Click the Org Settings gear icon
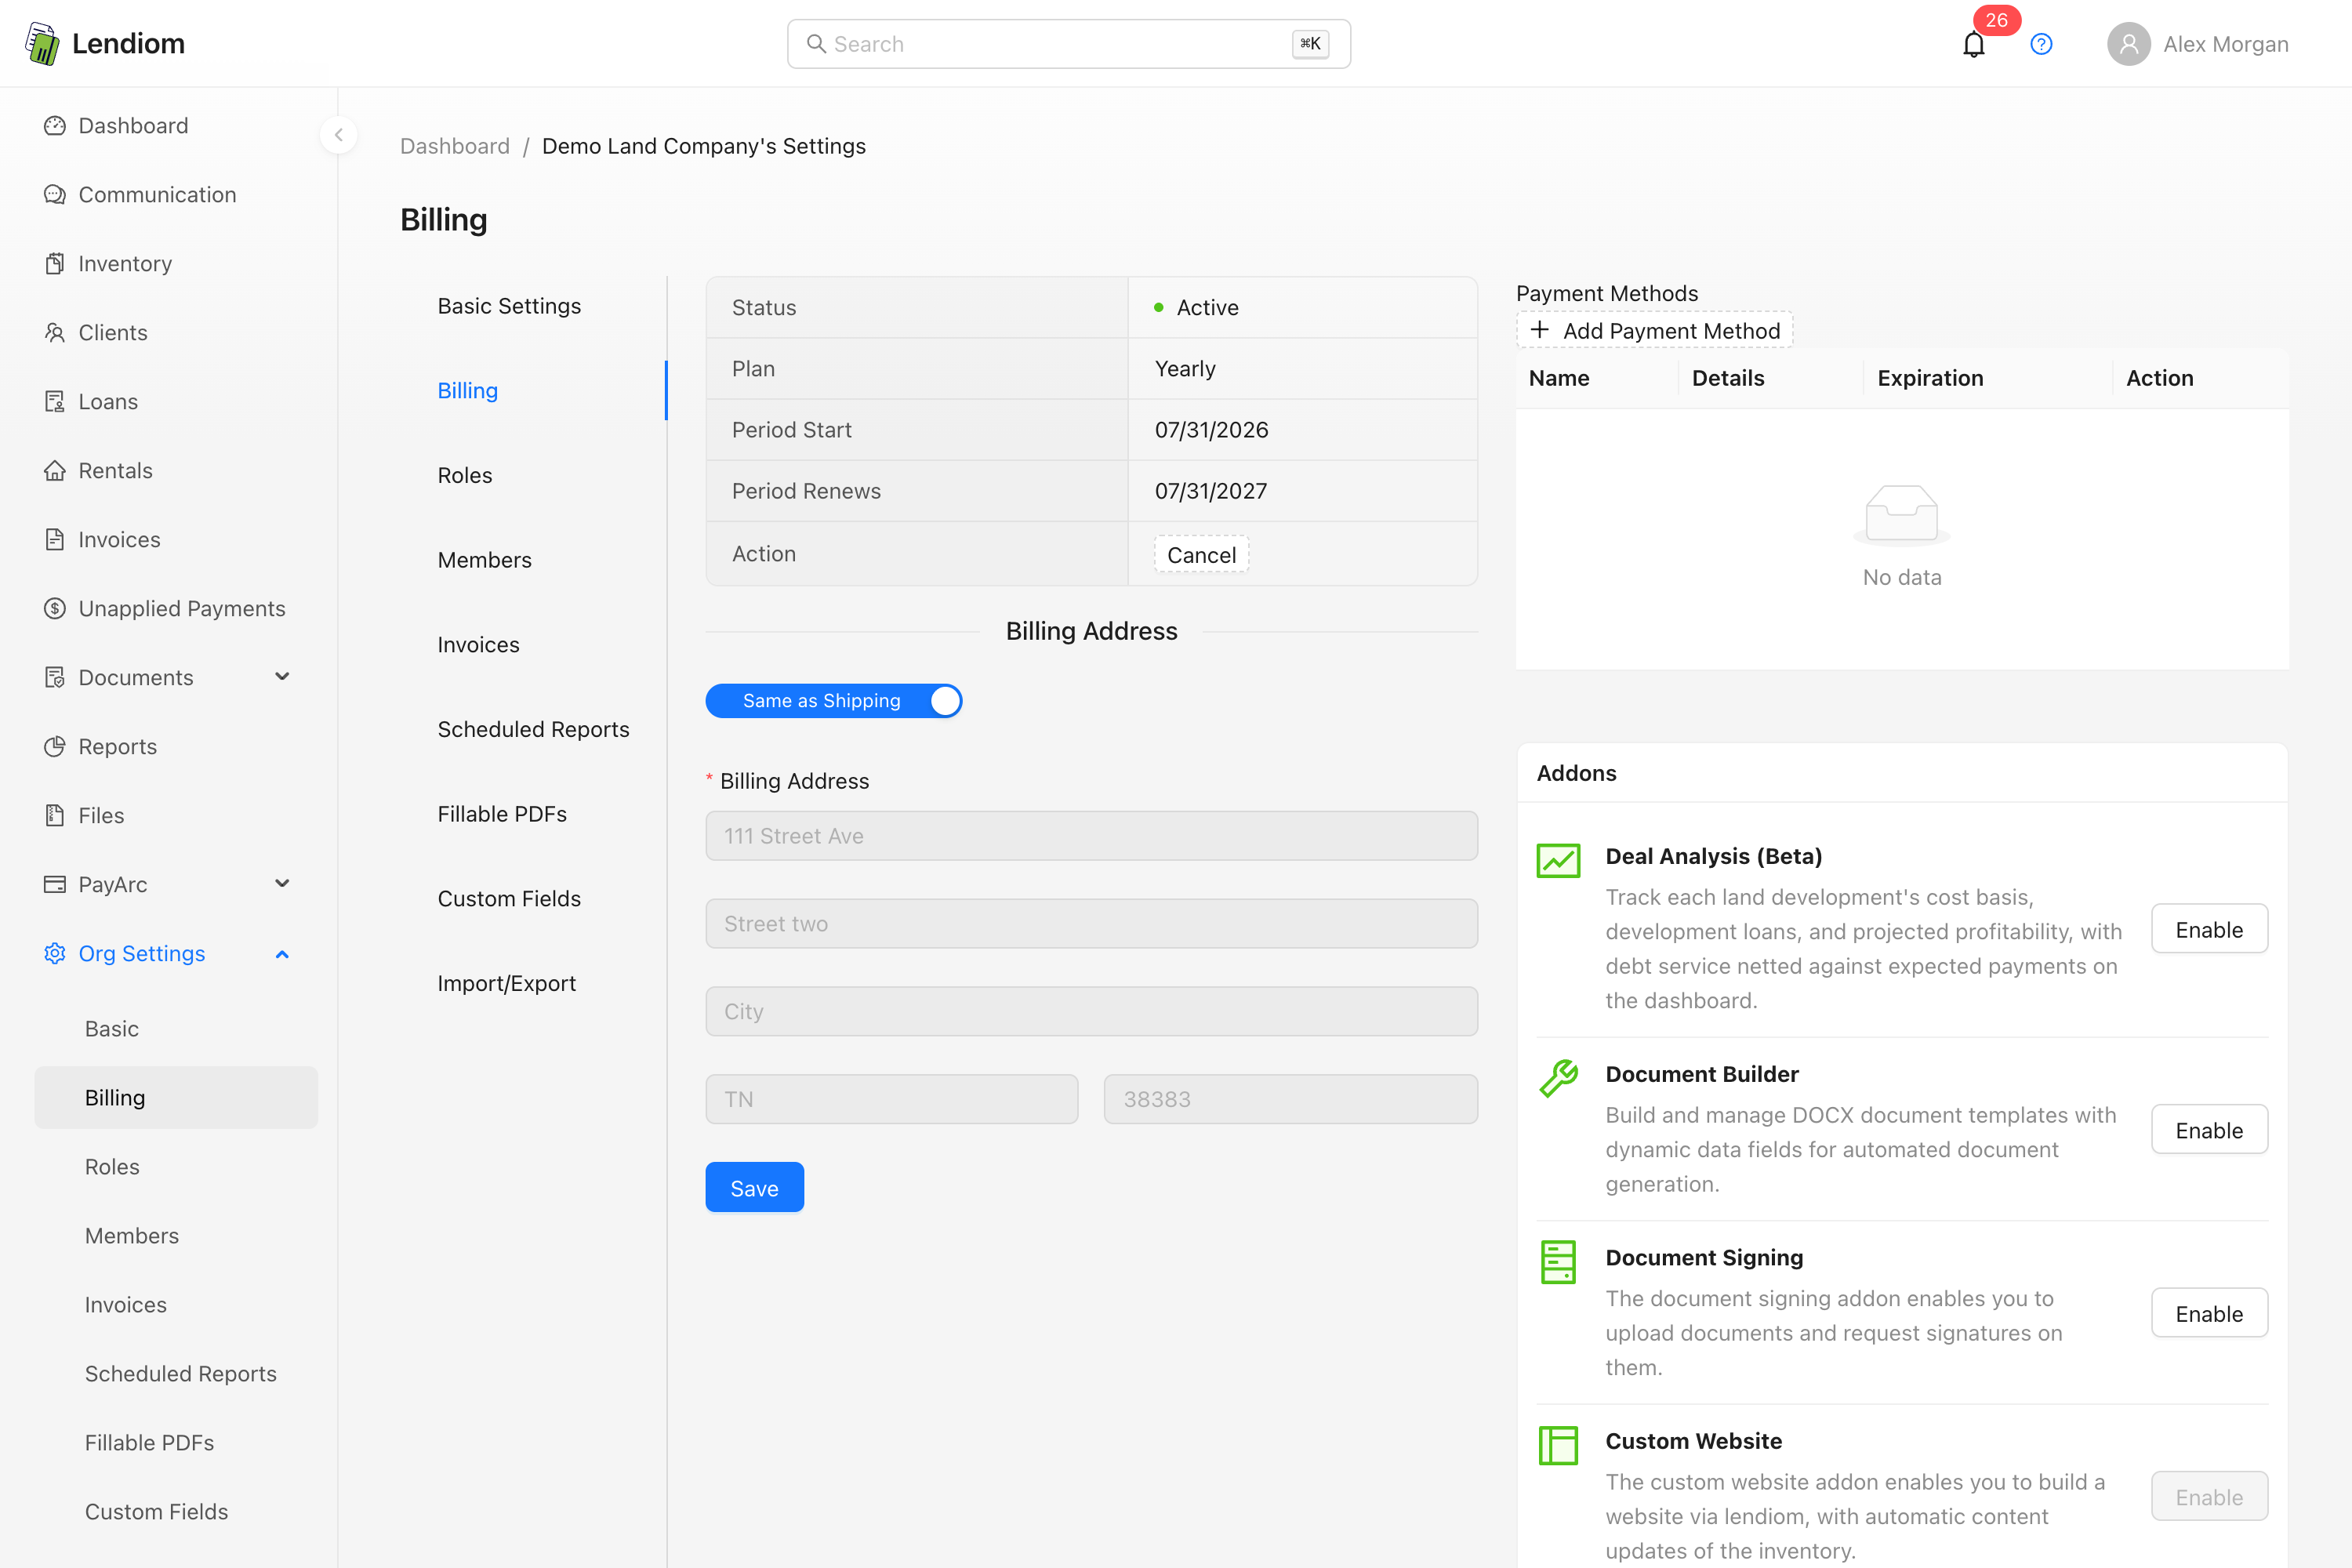 pyautogui.click(x=55, y=953)
